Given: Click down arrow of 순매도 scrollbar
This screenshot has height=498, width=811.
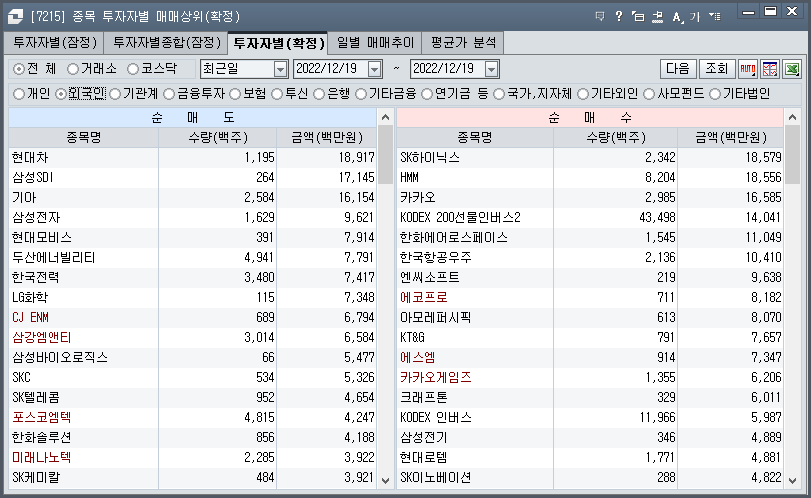Looking at the screenshot, I should [385, 480].
